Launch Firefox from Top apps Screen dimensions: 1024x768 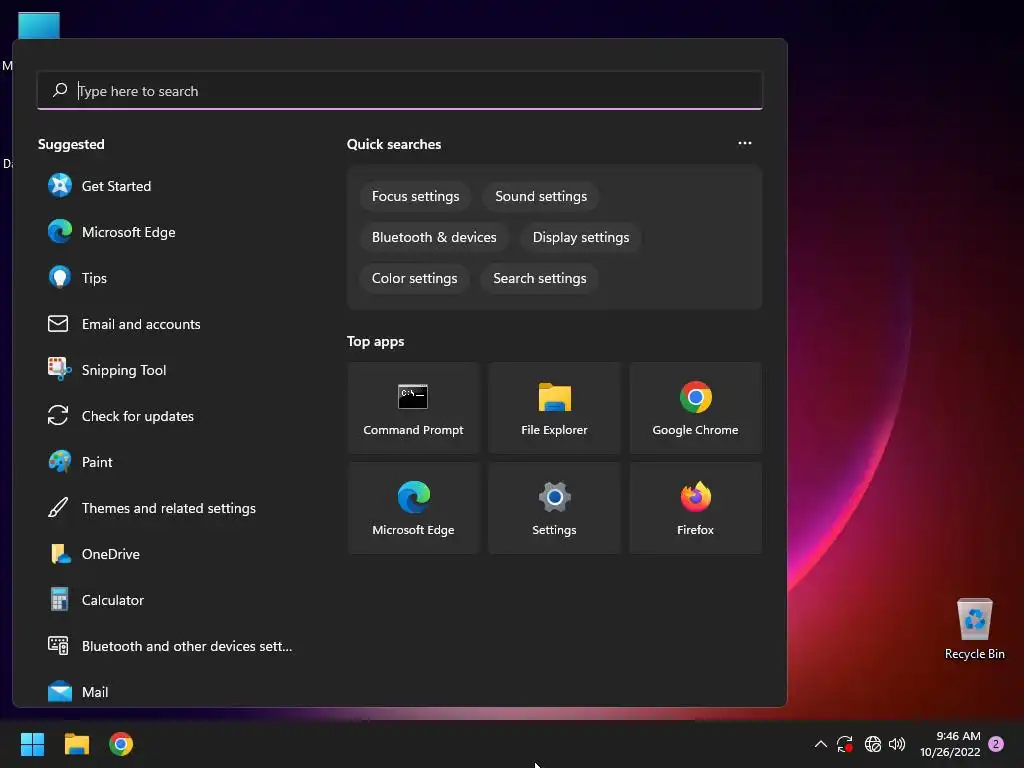click(696, 508)
